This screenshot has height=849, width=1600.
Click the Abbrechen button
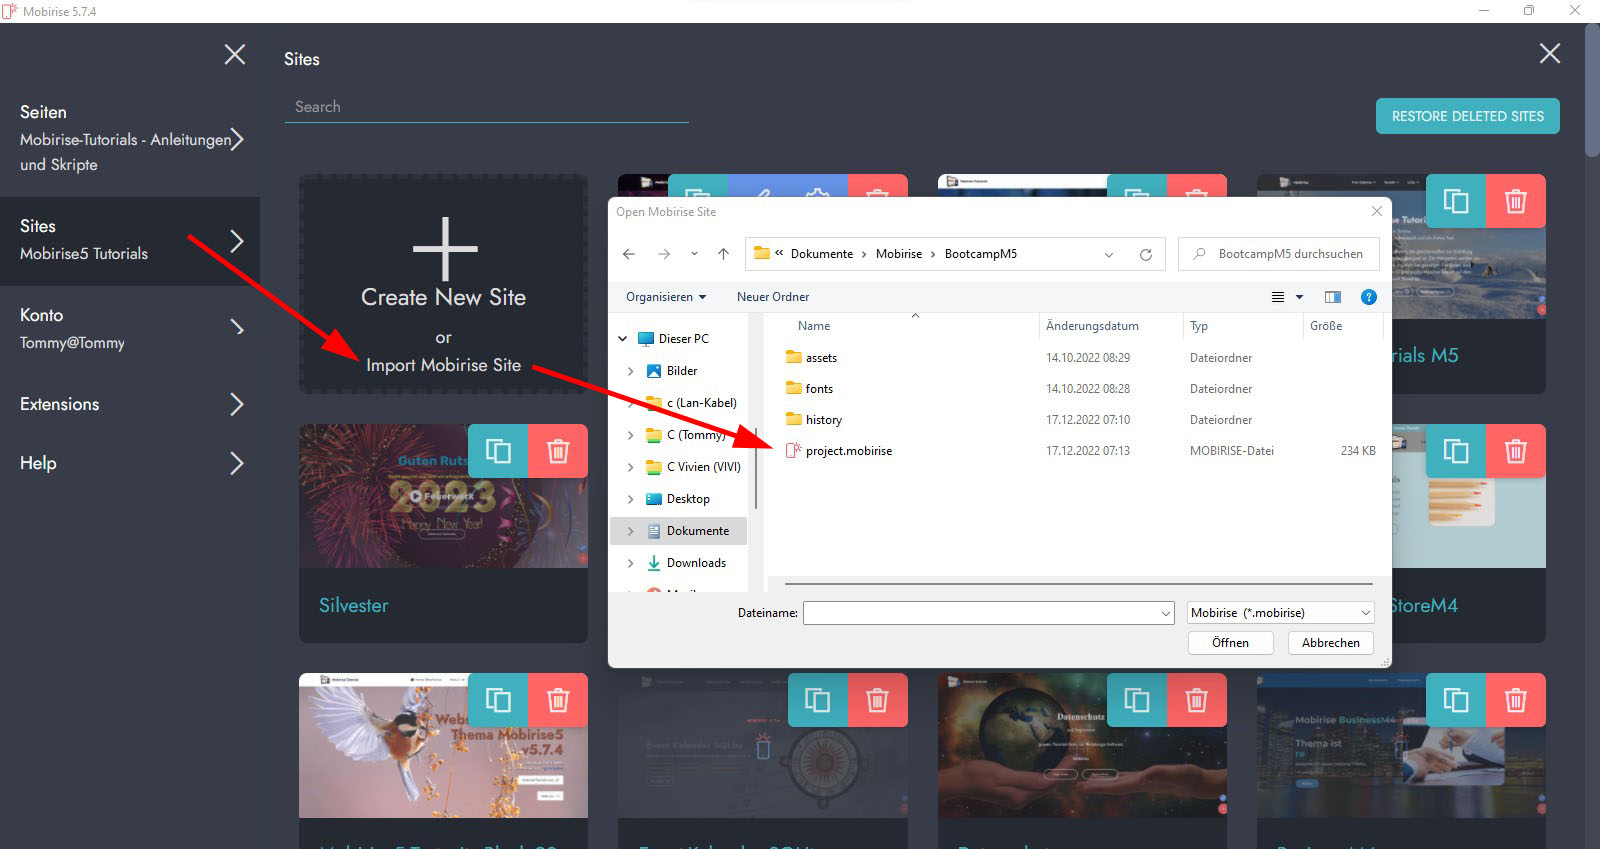click(1331, 643)
